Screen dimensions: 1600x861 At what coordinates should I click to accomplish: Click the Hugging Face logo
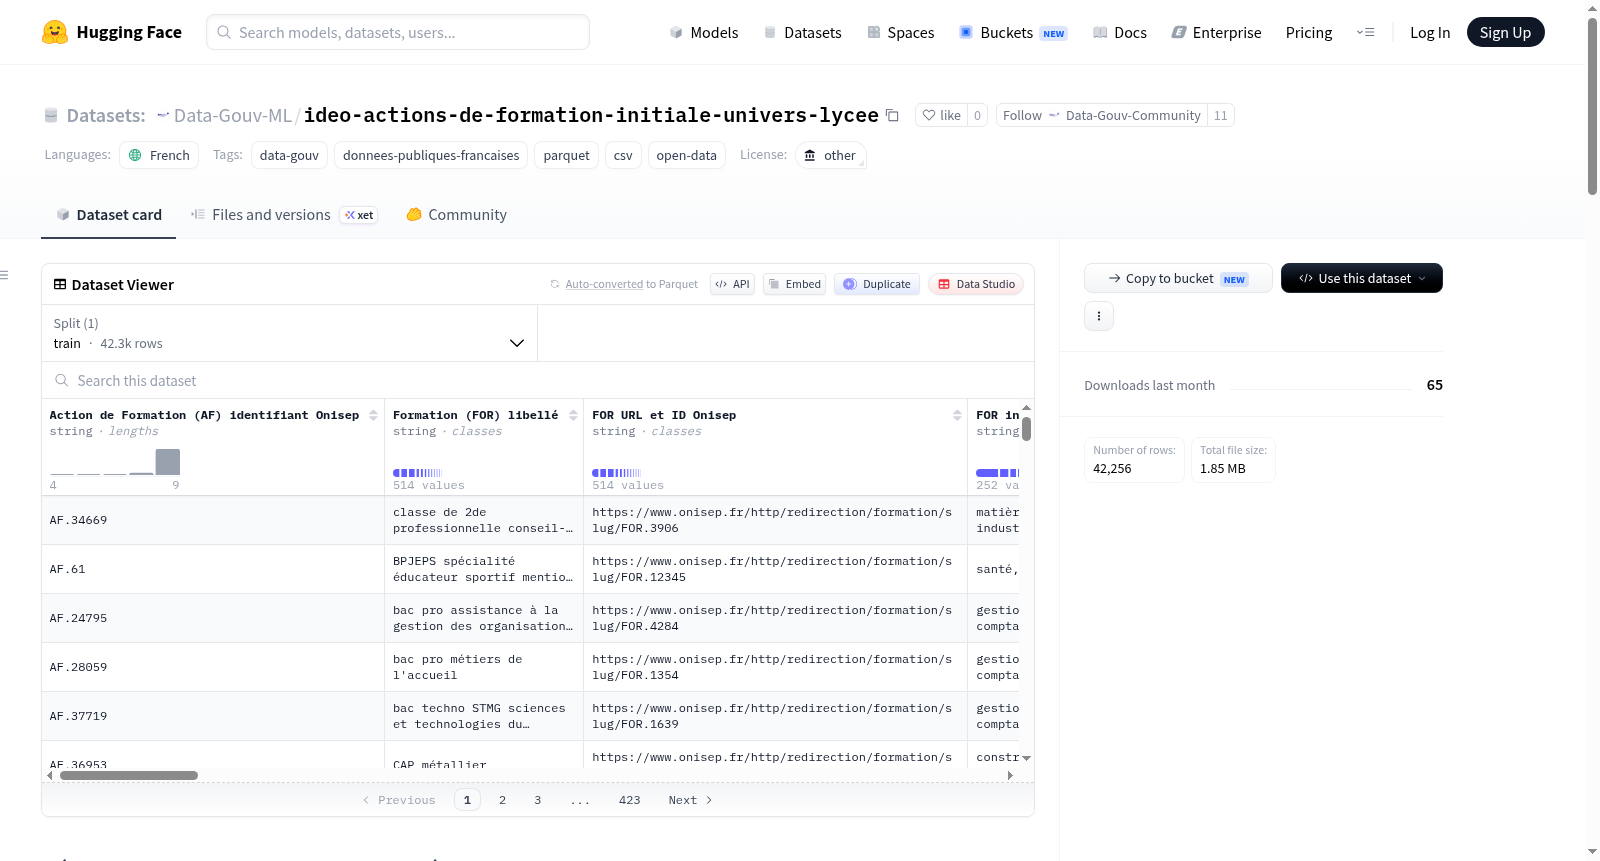point(111,32)
